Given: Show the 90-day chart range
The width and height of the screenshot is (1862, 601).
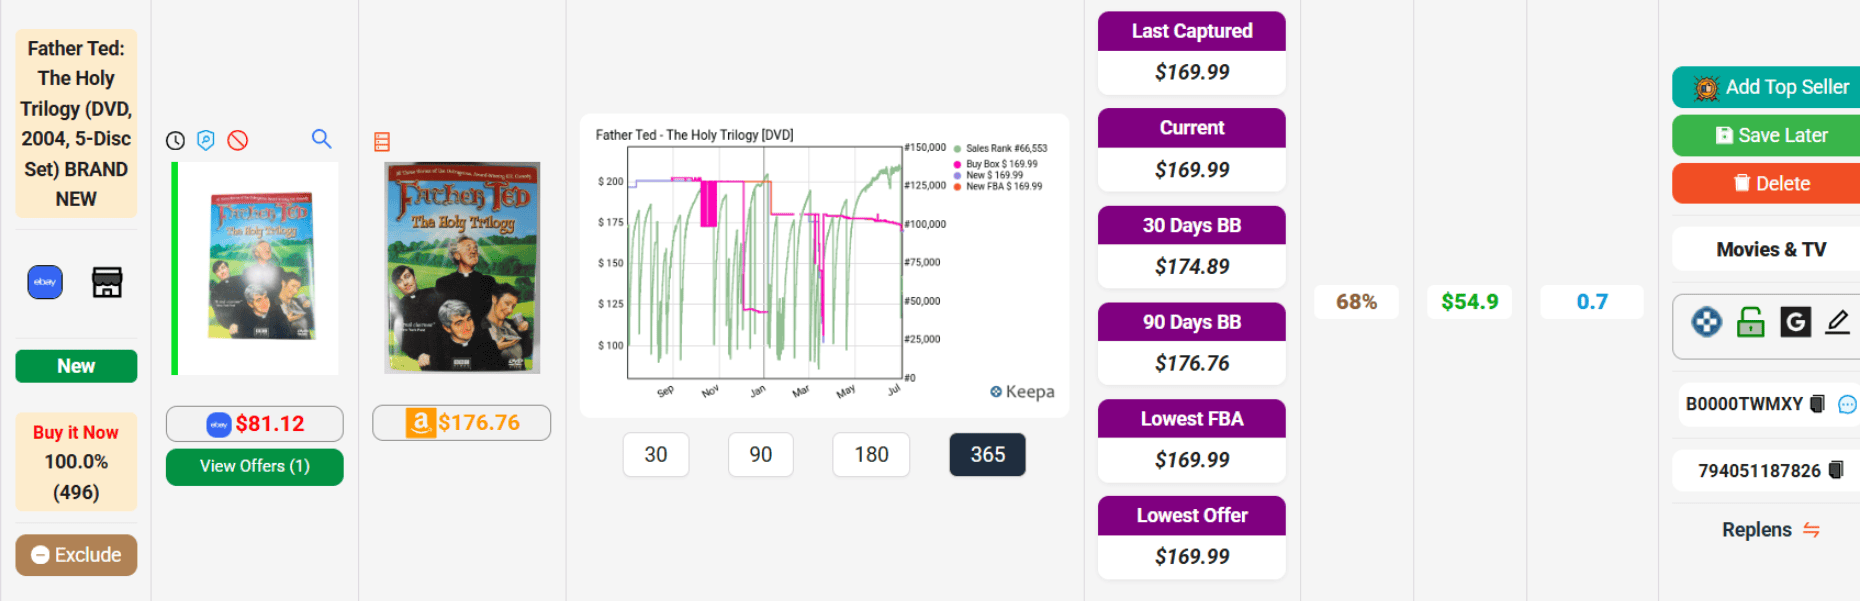Looking at the screenshot, I should tap(761, 455).
